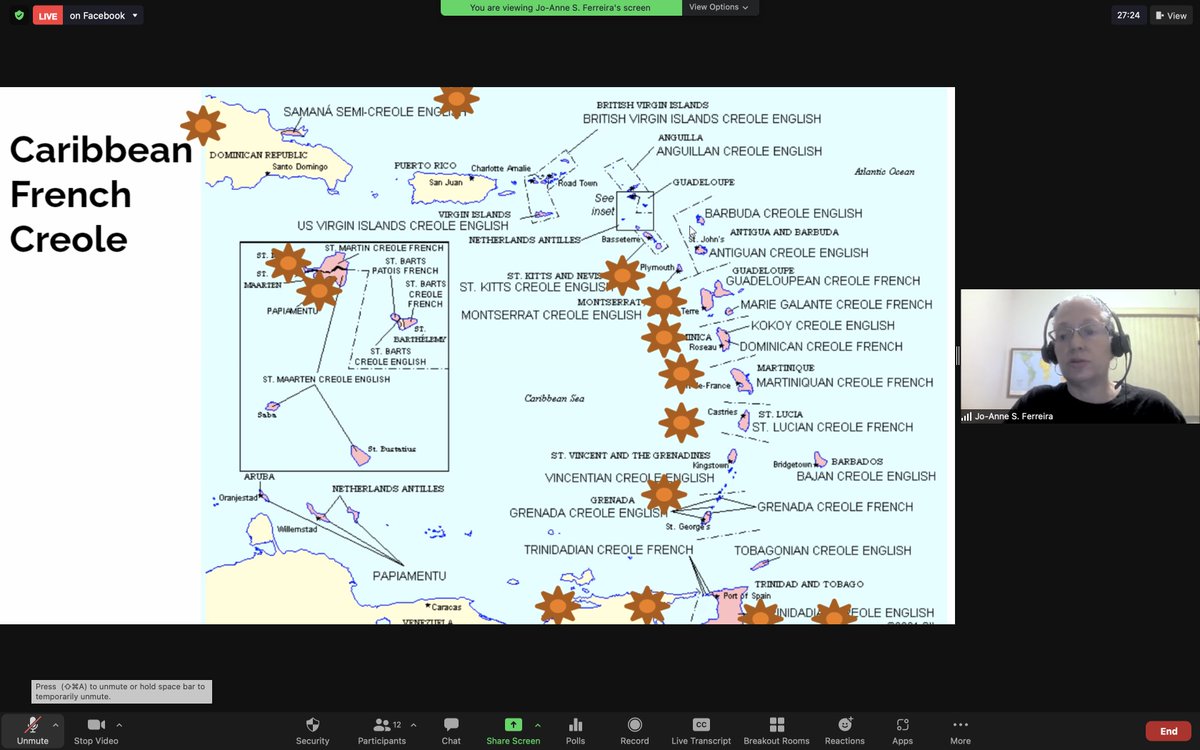Click 'US VIRGIN ISLANDS CREOLE ENGLISH' label
The width and height of the screenshot is (1200, 750).
point(403,226)
